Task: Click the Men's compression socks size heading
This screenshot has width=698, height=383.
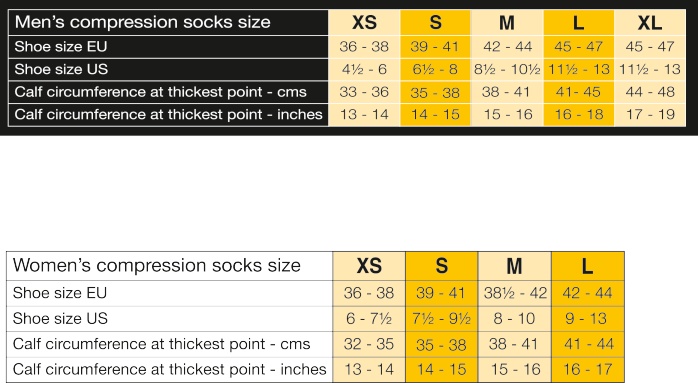Action: pos(142,22)
